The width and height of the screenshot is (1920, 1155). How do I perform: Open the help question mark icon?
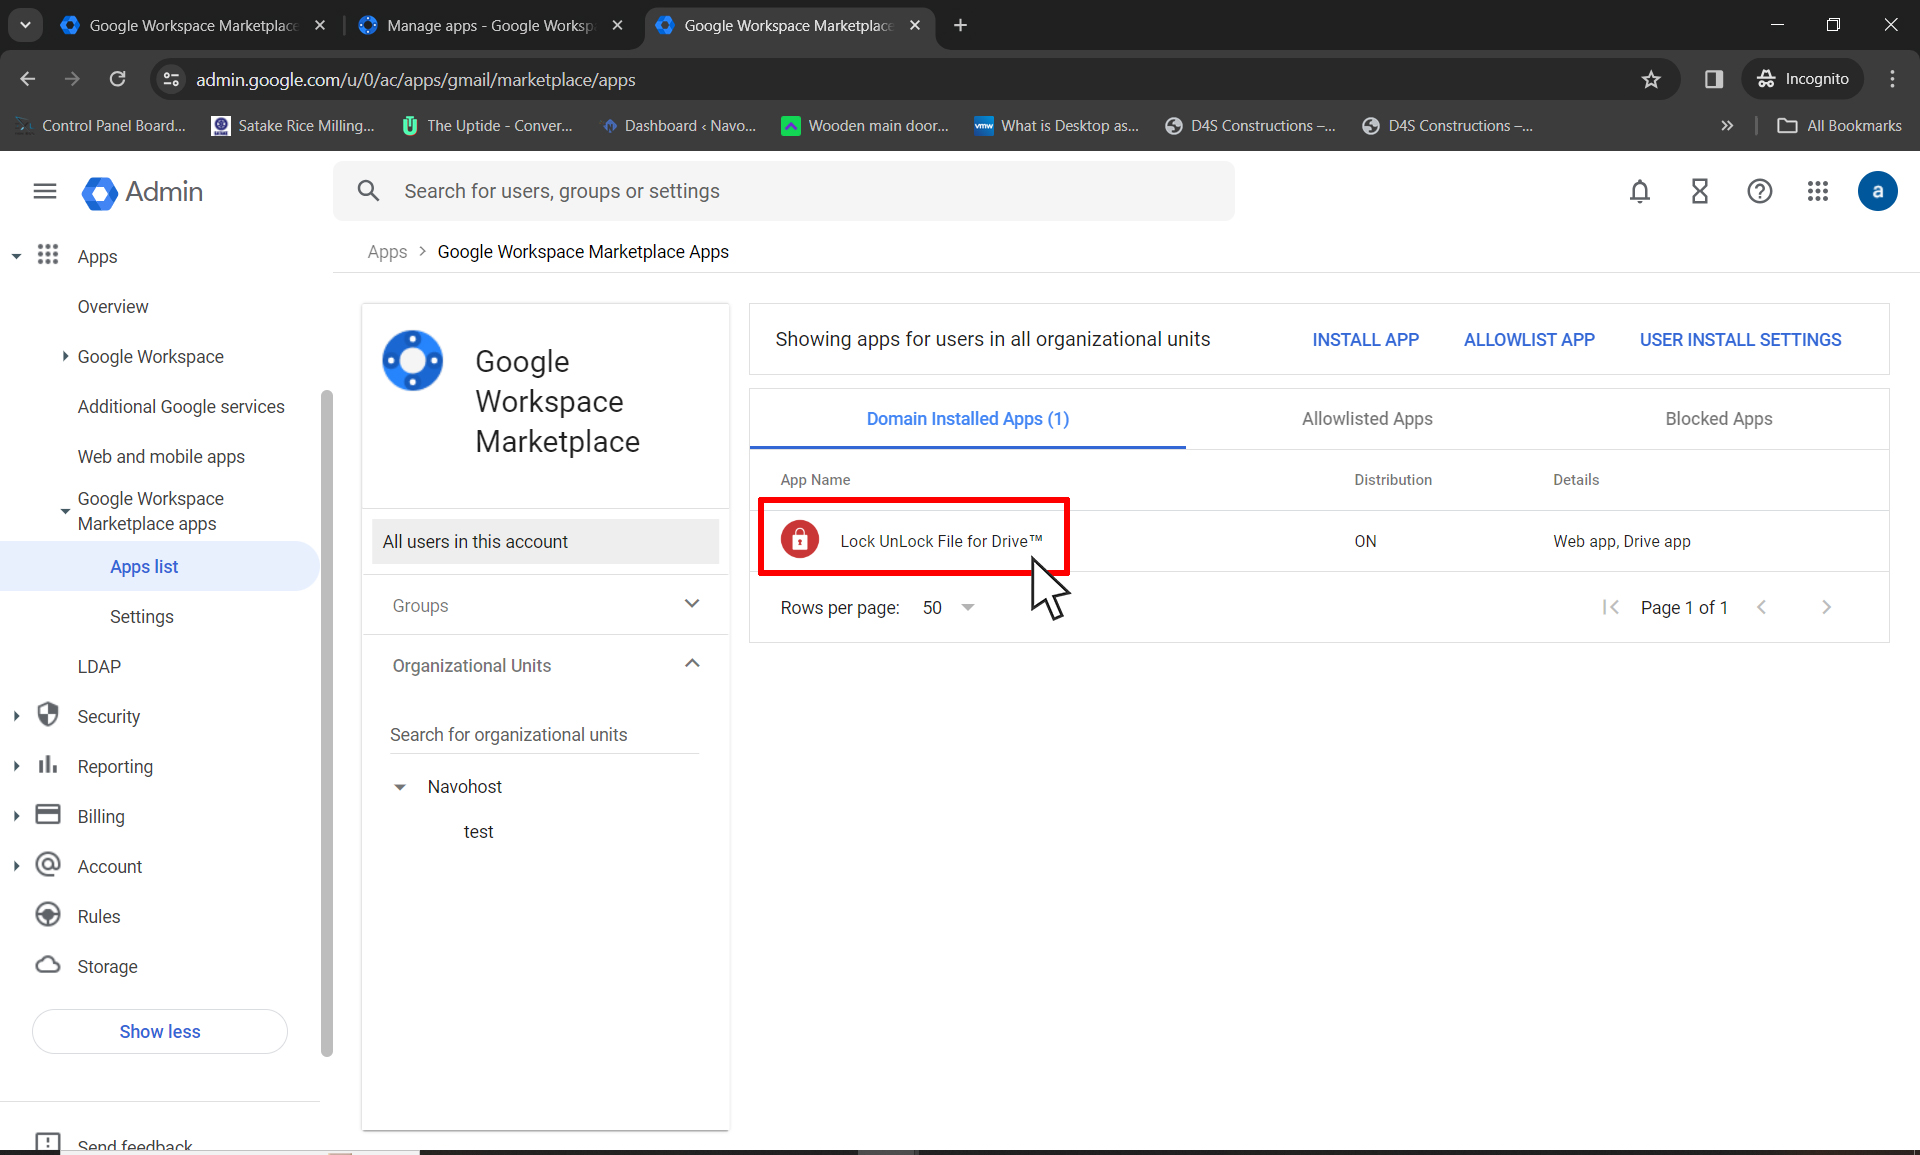coord(1759,191)
